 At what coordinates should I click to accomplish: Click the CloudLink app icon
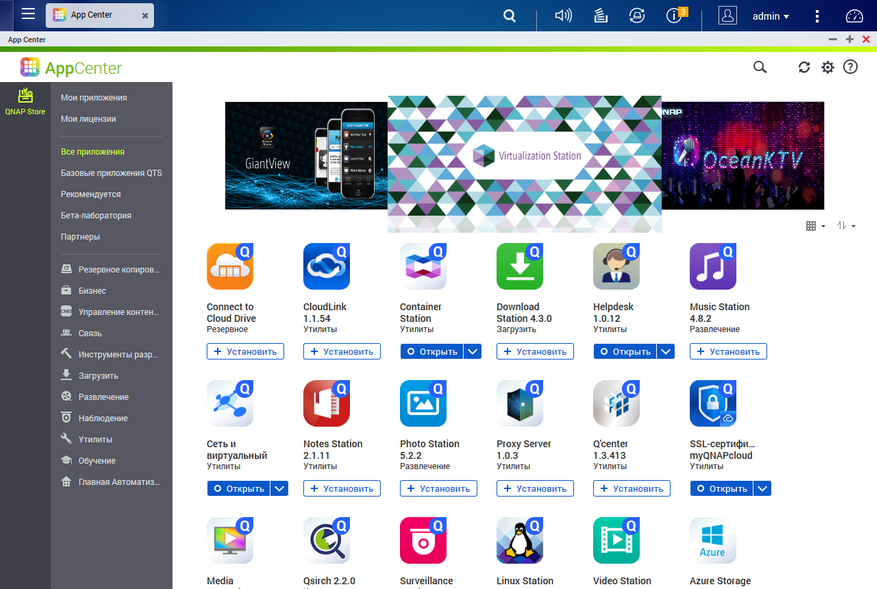(327, 266)
